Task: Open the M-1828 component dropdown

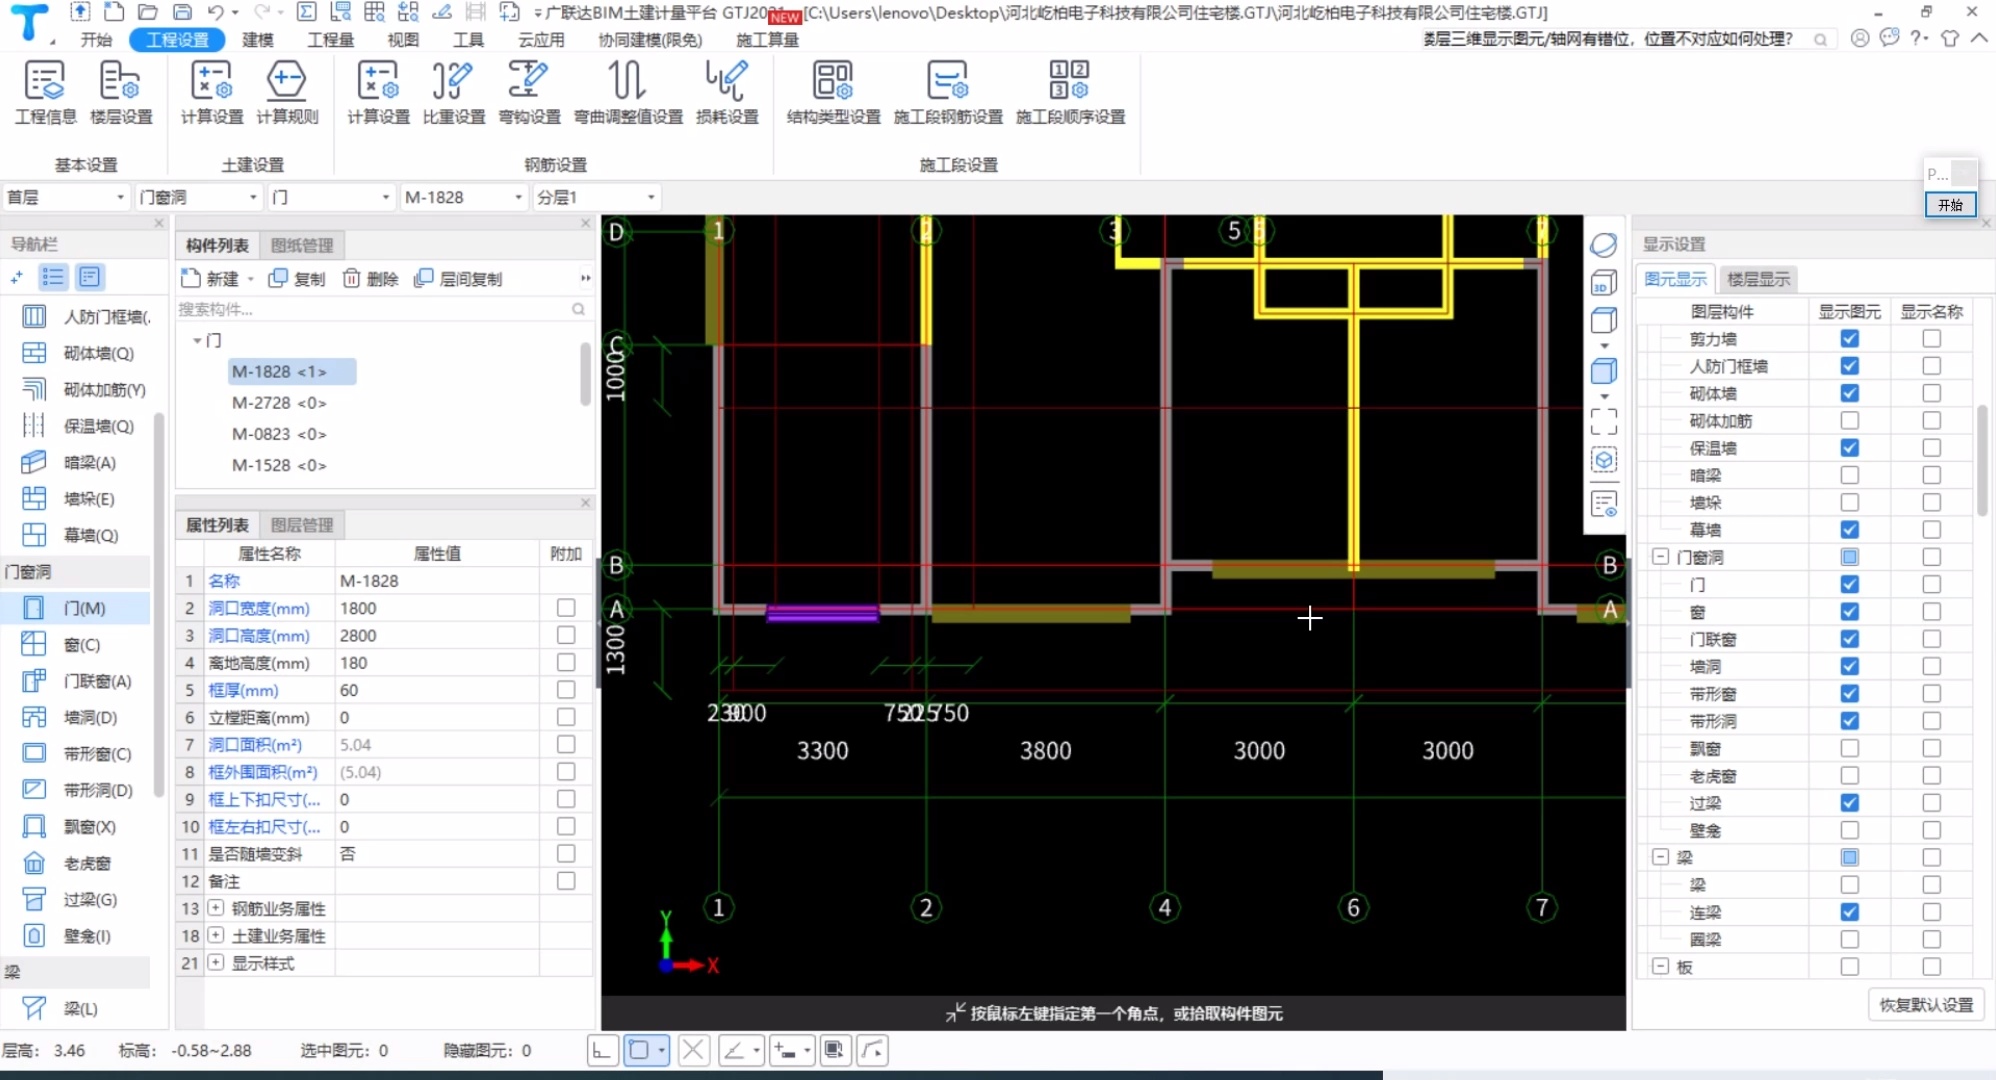Action: [x=463, y=197]
